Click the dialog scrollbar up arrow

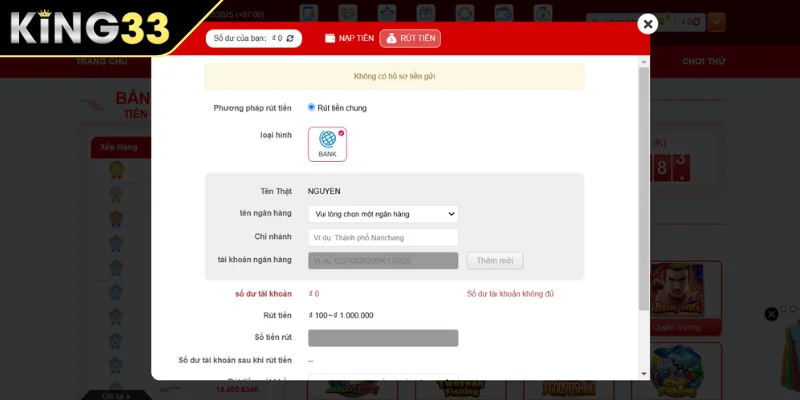click(x=644, y=62)
